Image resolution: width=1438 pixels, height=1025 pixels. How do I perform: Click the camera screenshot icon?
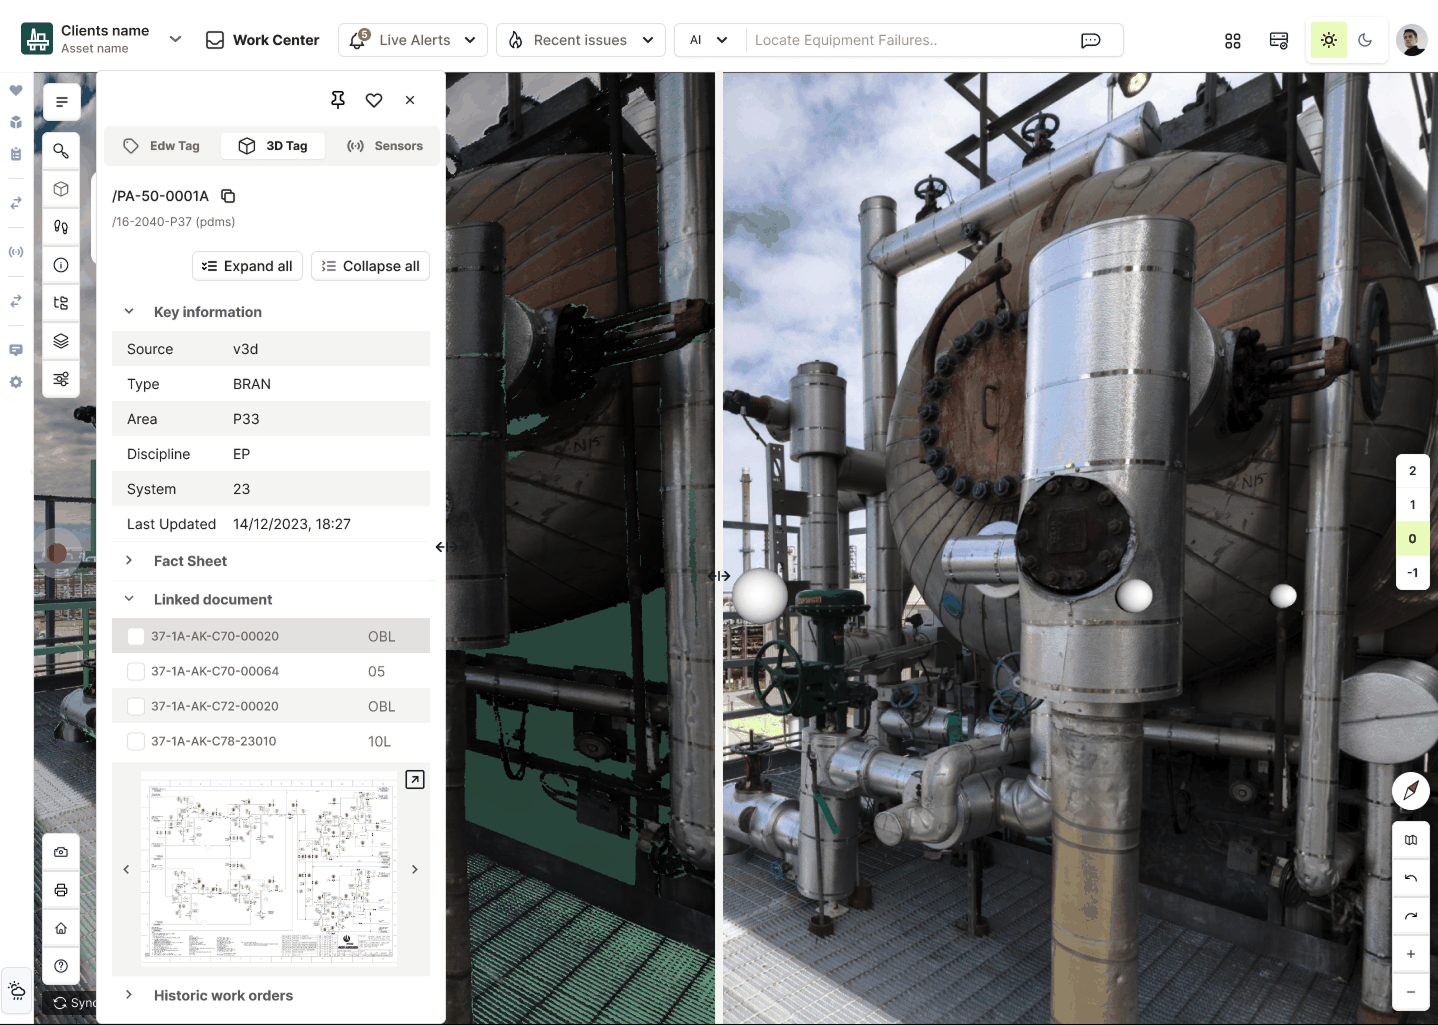point(61,852)
